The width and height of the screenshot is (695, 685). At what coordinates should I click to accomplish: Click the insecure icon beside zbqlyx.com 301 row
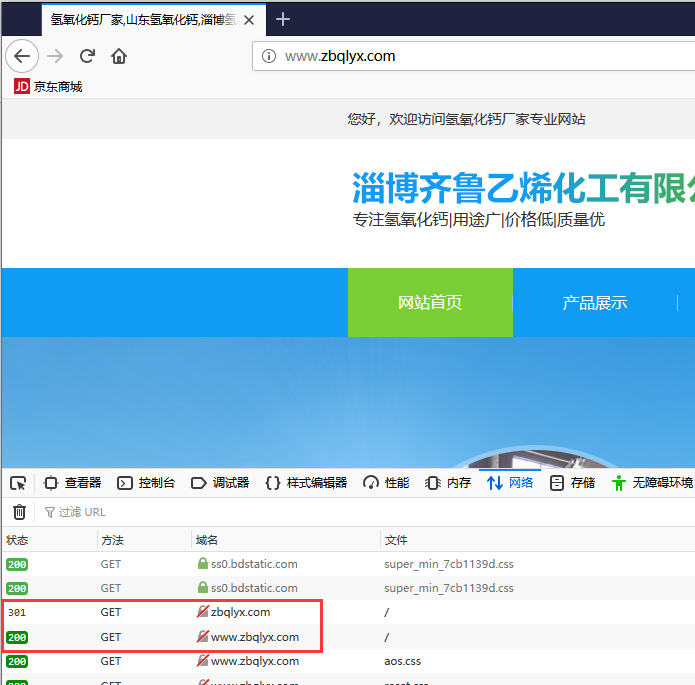tap(203, 611)
